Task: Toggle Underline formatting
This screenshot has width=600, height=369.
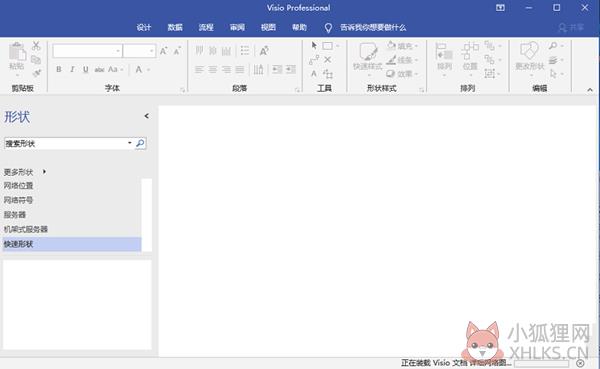Action: pyautogui.click(x=85, y=69)
